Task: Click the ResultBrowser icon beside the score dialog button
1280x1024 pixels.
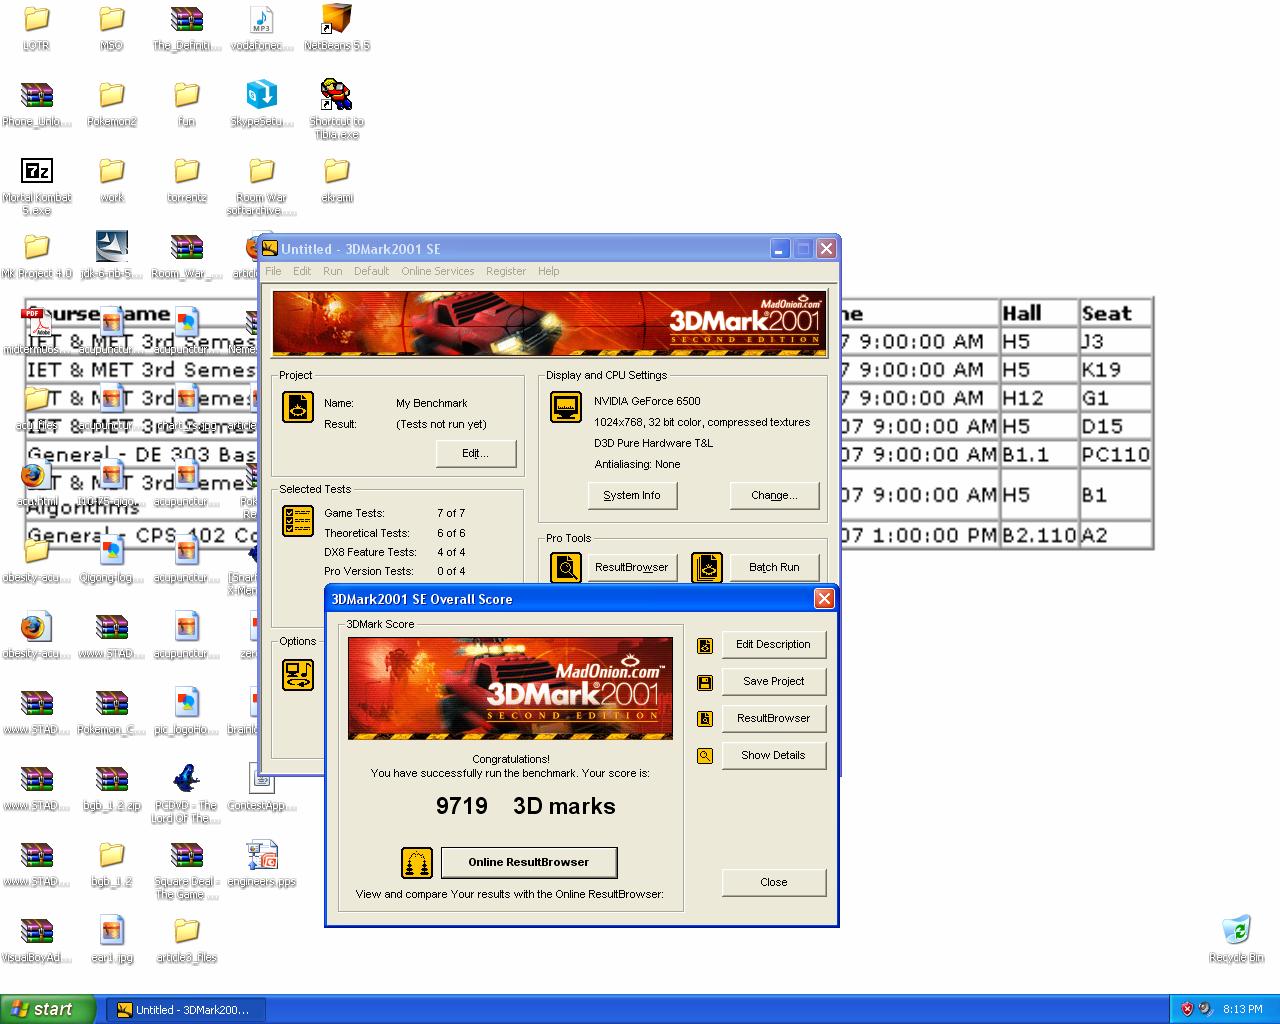Action: coord(705,719)
